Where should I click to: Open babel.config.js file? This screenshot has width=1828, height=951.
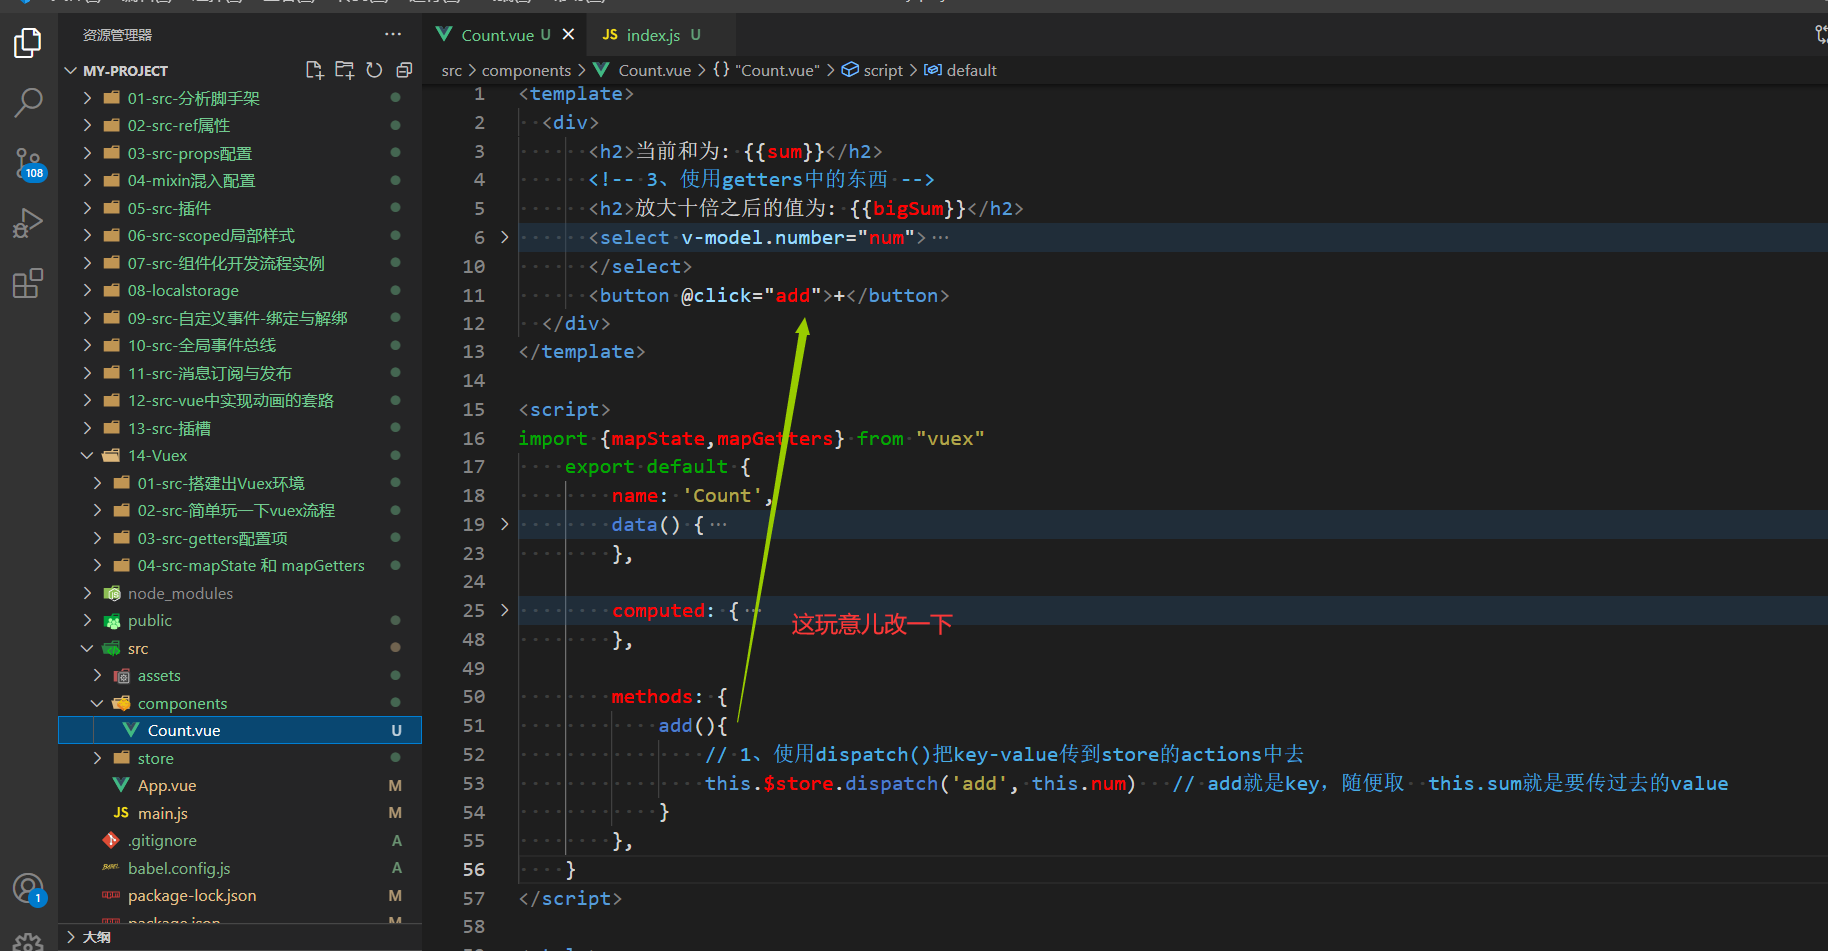(240, 868)
